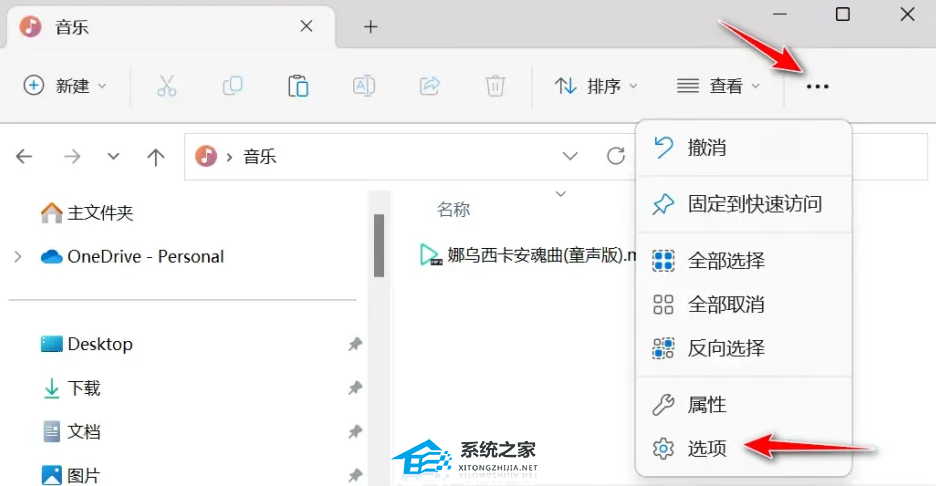Click the Delete trash bin icon
This screenshot has height=486, width=936.
click(495, 86)
